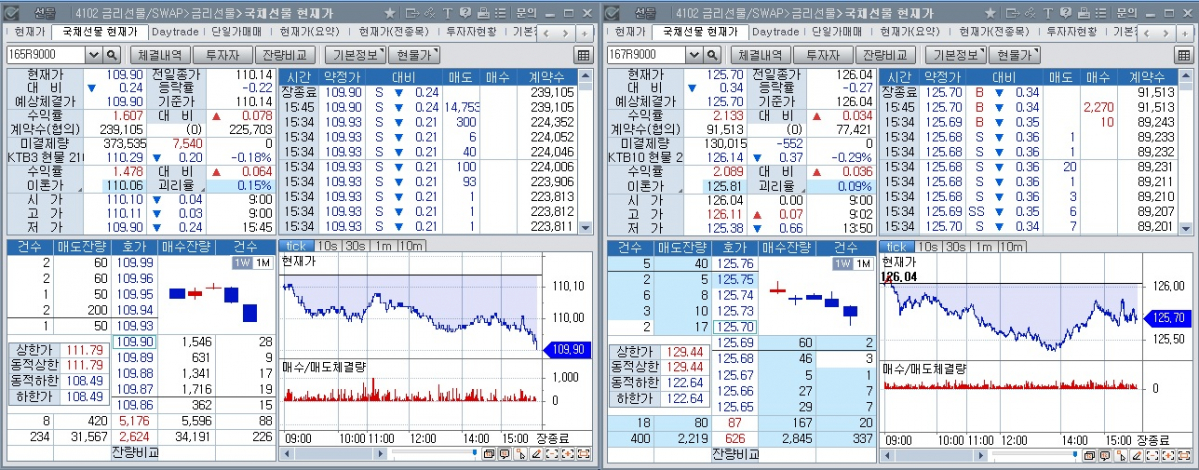This screenshot has height=470, width=1199.
Task: Expand the 현물가 dropdown in right window
Action: click(x=1014, y=54)
